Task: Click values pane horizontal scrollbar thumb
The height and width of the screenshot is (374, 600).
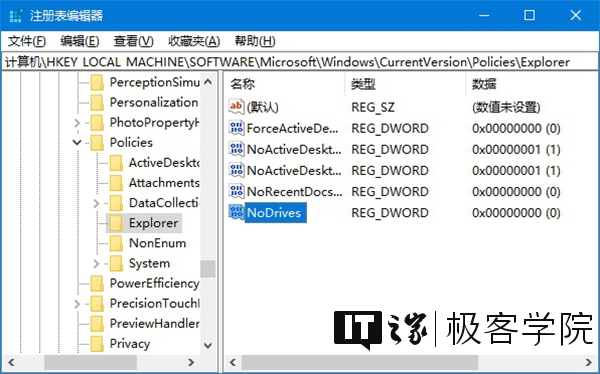Action: pyautogui.click(x=360, y=362)
